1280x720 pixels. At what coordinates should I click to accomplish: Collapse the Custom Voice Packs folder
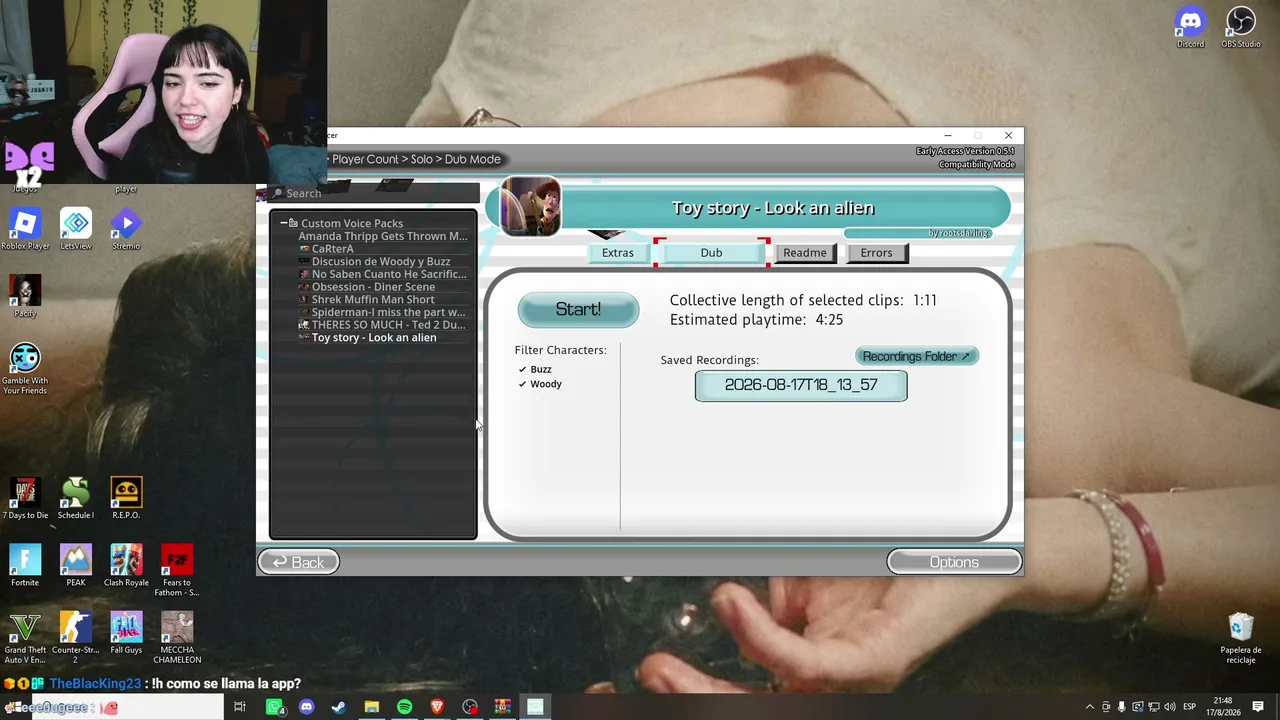284,223
